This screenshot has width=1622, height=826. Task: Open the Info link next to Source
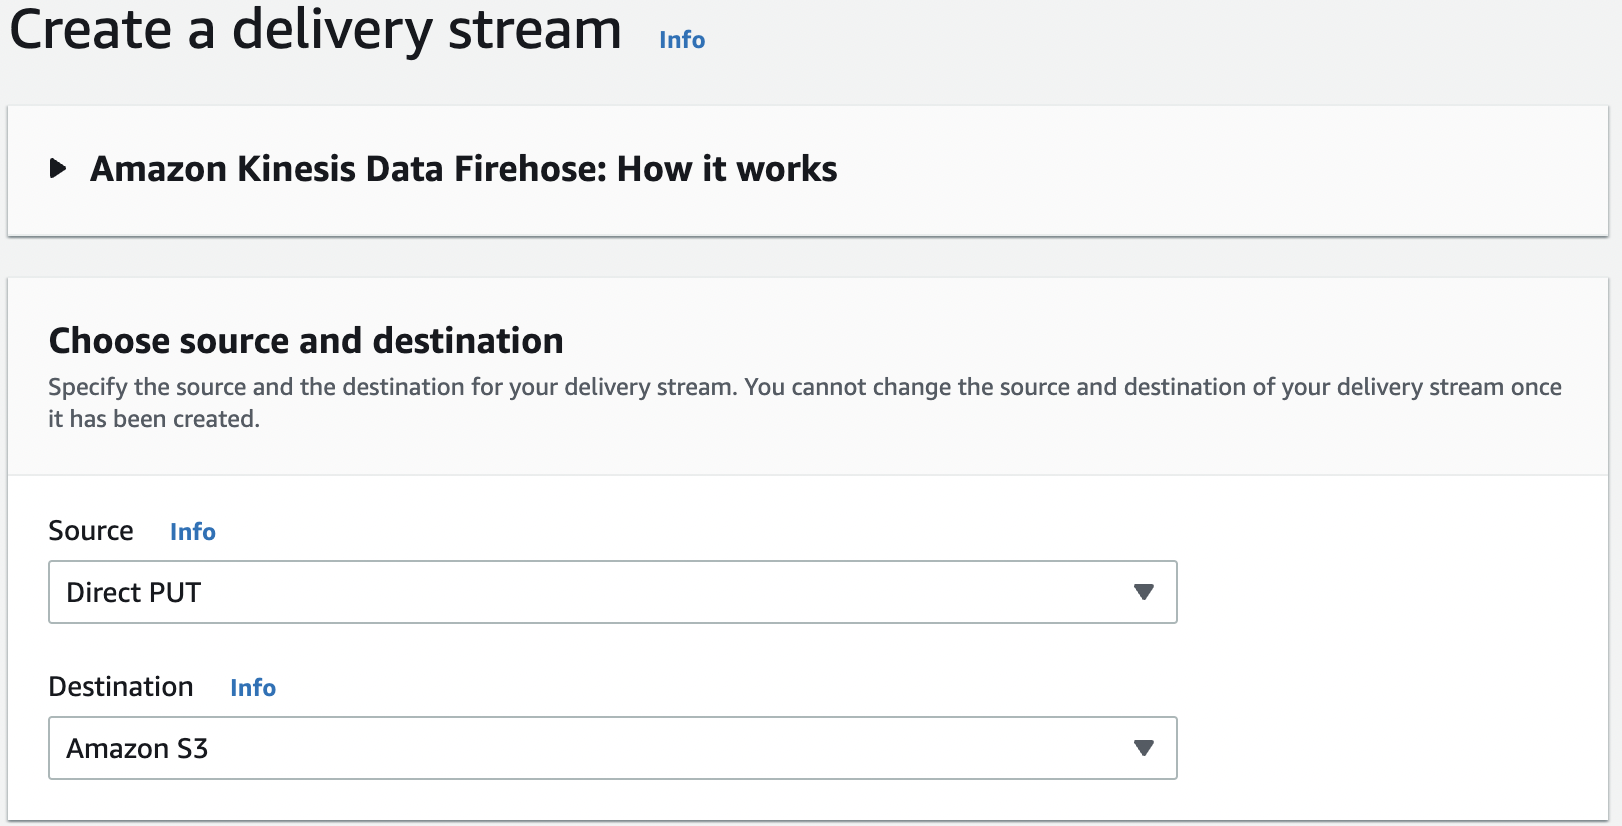(x=192, y=532)
